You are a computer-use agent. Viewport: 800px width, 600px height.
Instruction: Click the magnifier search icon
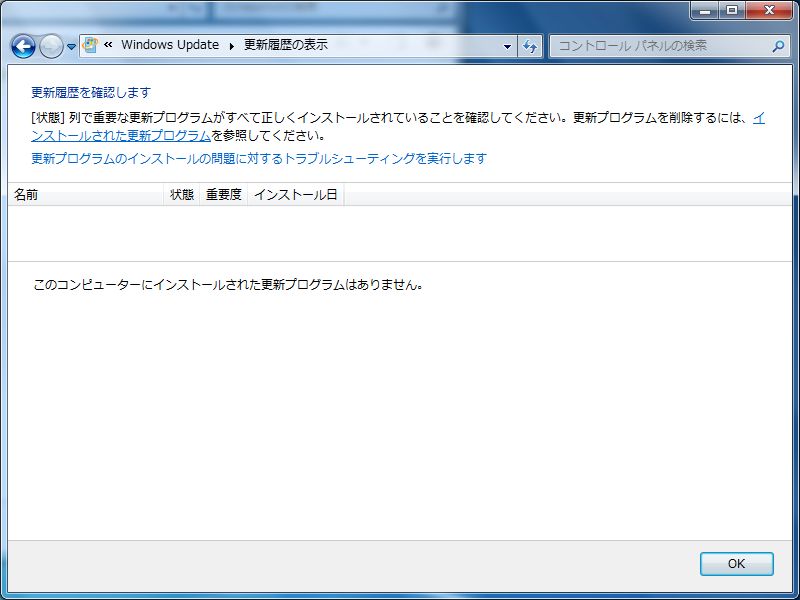pyautogui.click(x=778, y=46)
